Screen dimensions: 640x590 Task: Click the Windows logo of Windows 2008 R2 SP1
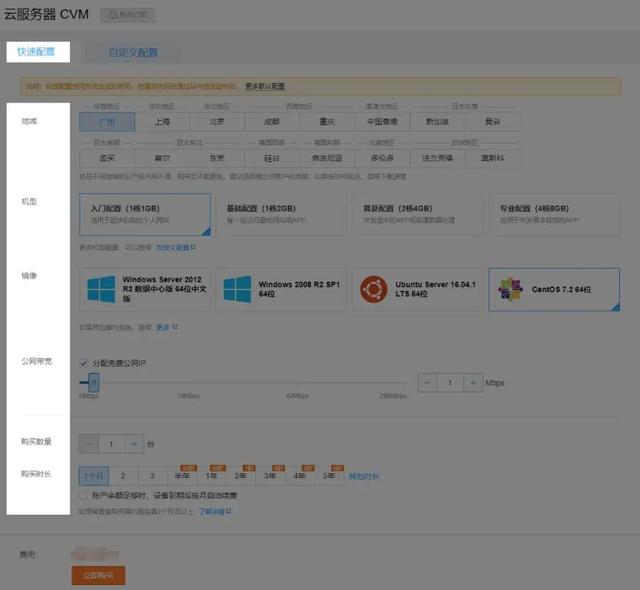(x=238, y=289)
